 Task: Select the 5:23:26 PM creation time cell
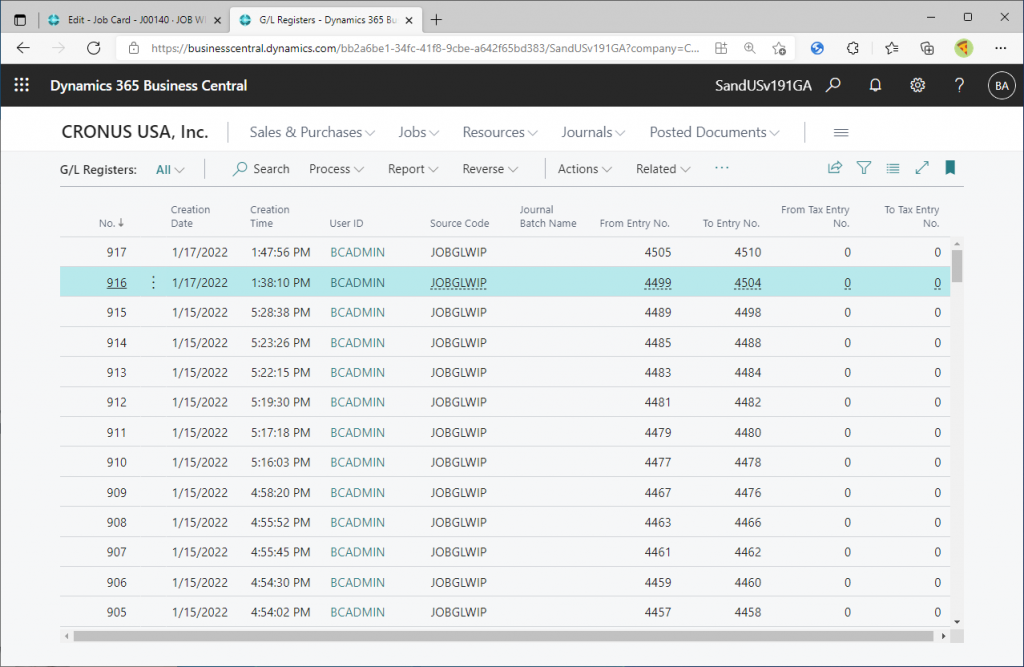(x=280, y=342)
